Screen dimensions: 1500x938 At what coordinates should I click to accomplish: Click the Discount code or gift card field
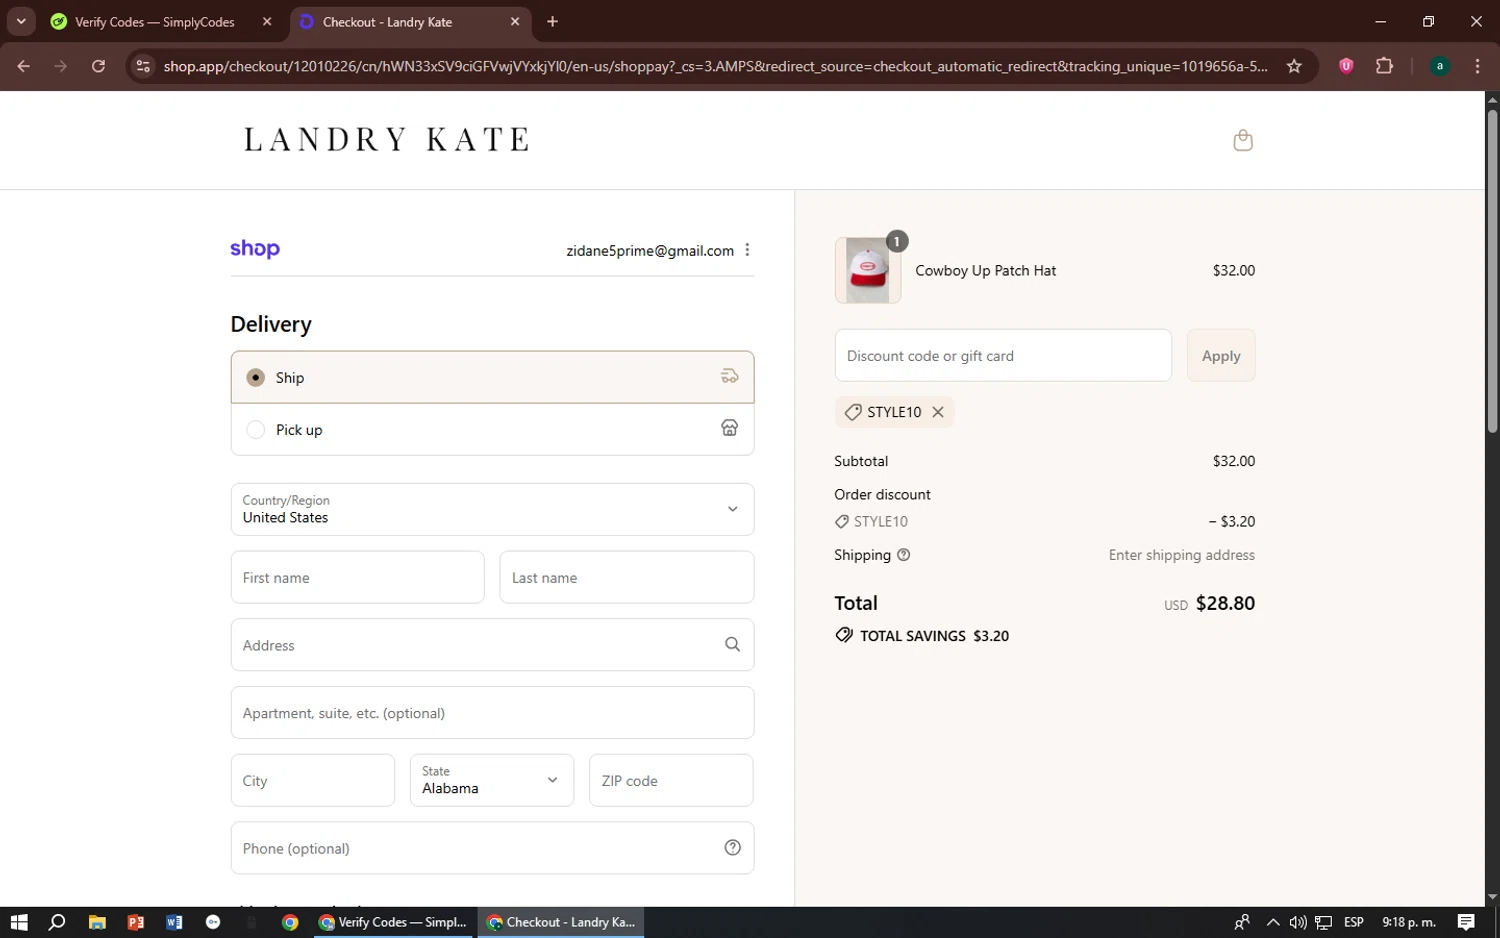point(1003,355)
